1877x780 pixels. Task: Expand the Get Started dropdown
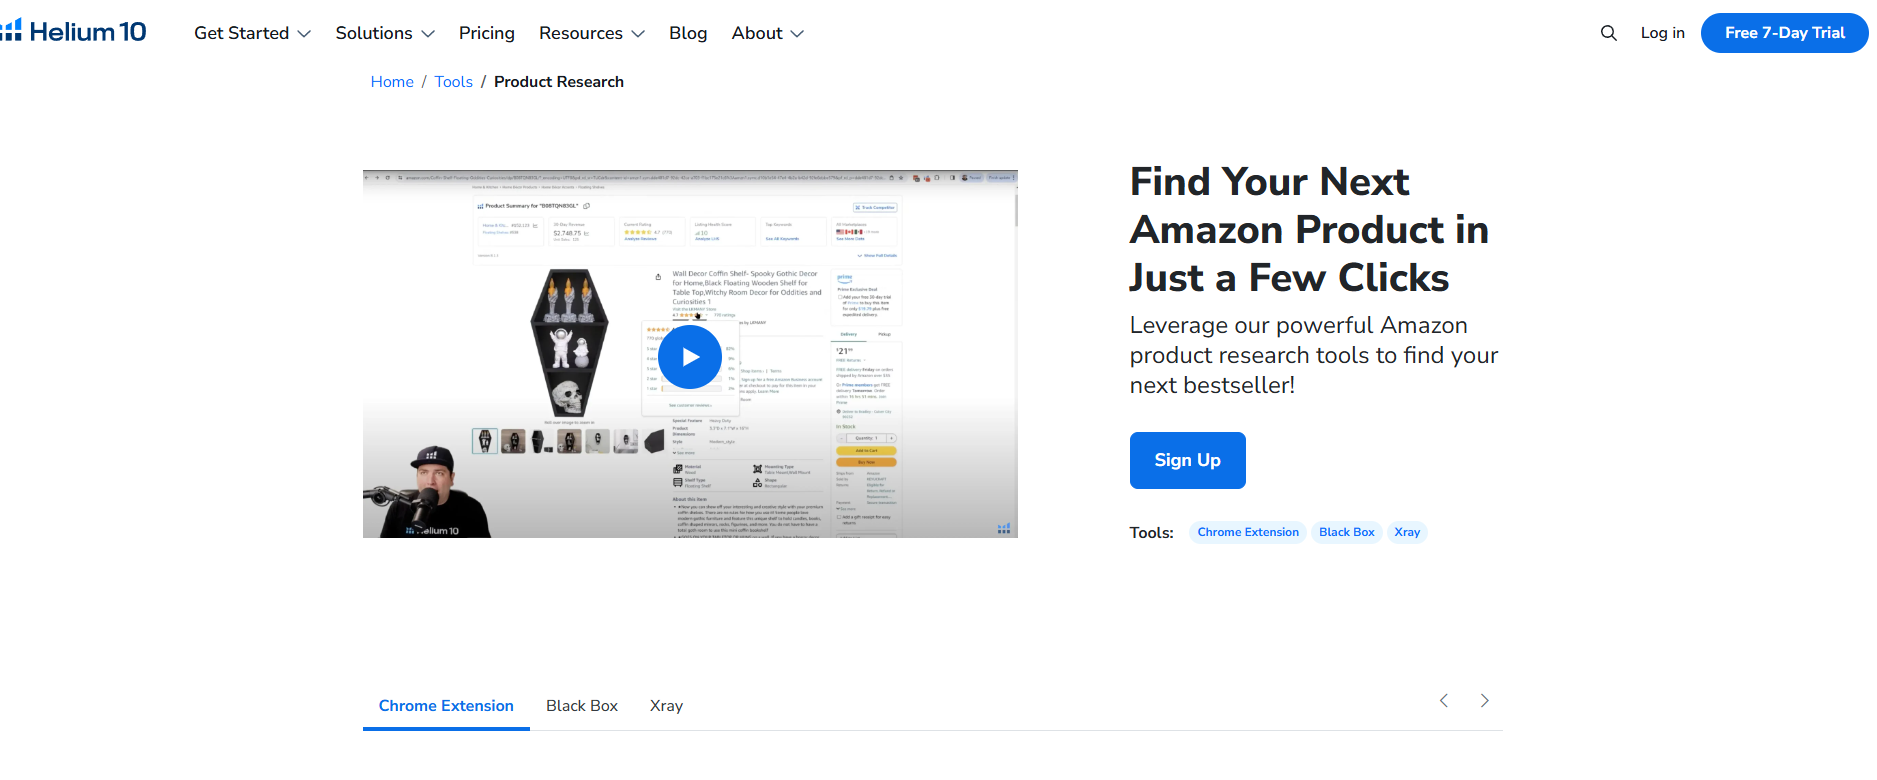(252, 33)
